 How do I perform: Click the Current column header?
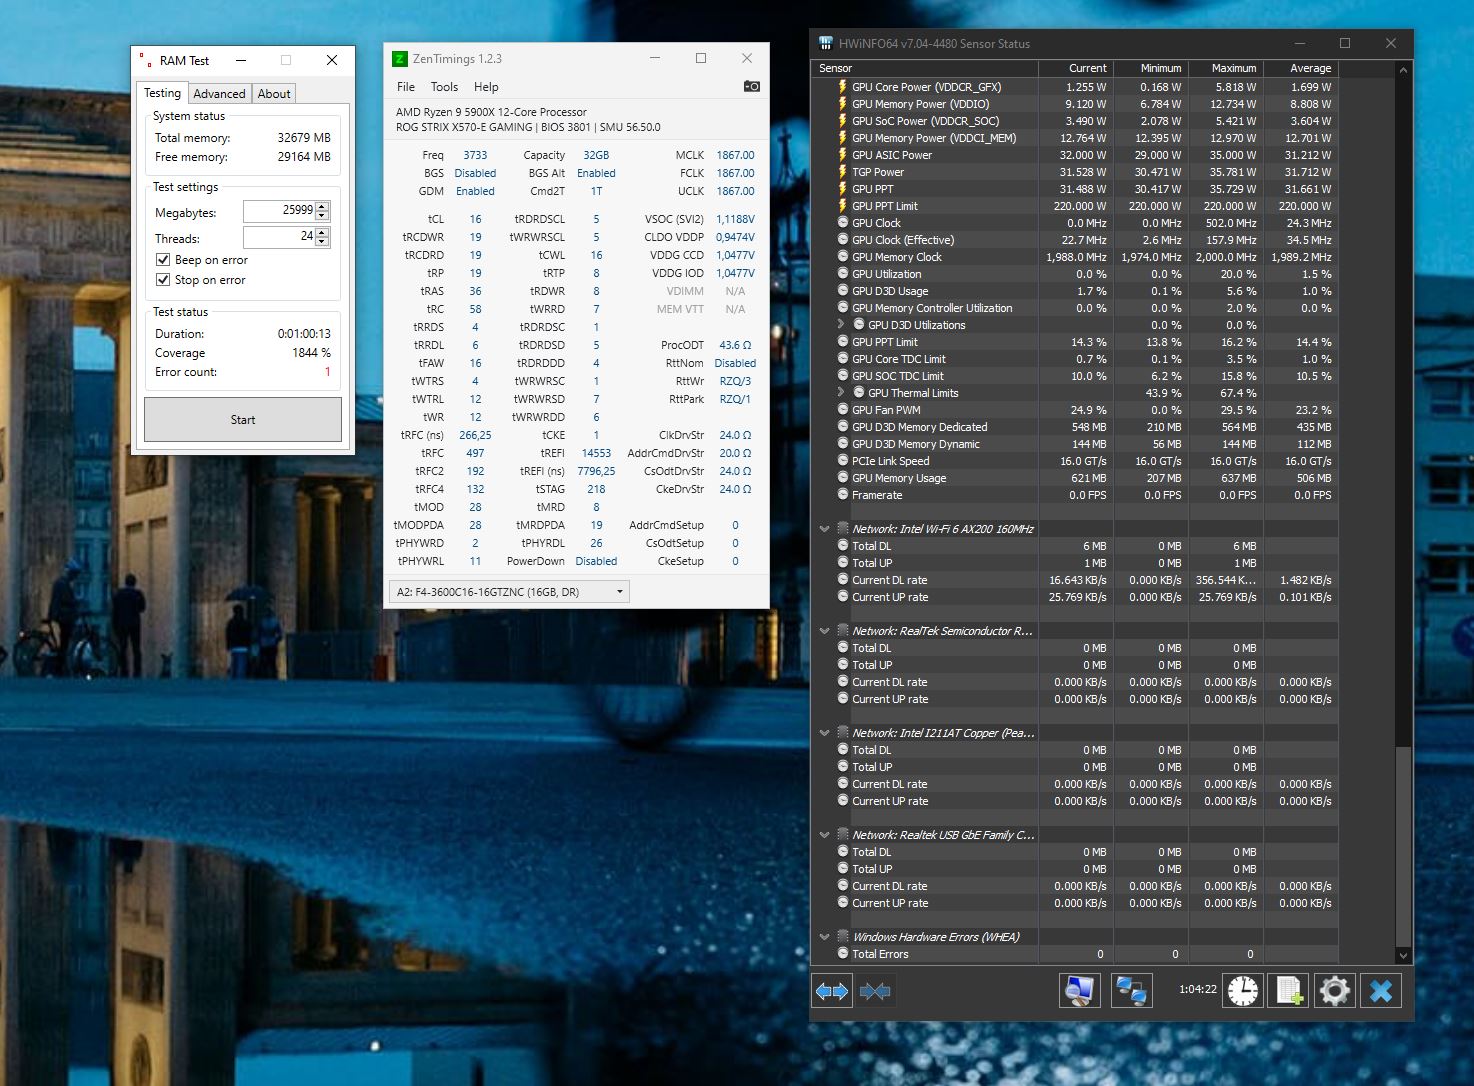[1076, 68]
